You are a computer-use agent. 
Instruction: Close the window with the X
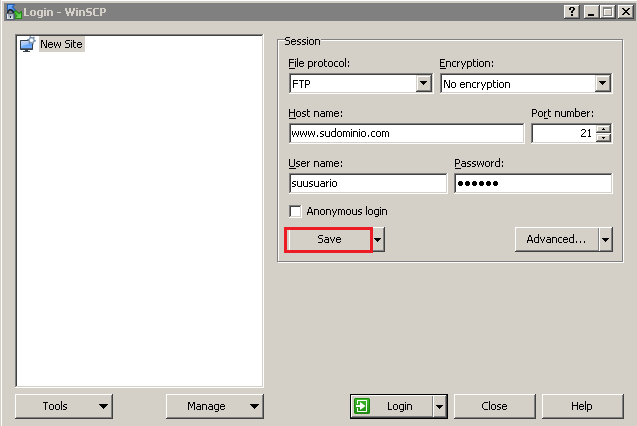pyautogui.click(x=626, y=12)
